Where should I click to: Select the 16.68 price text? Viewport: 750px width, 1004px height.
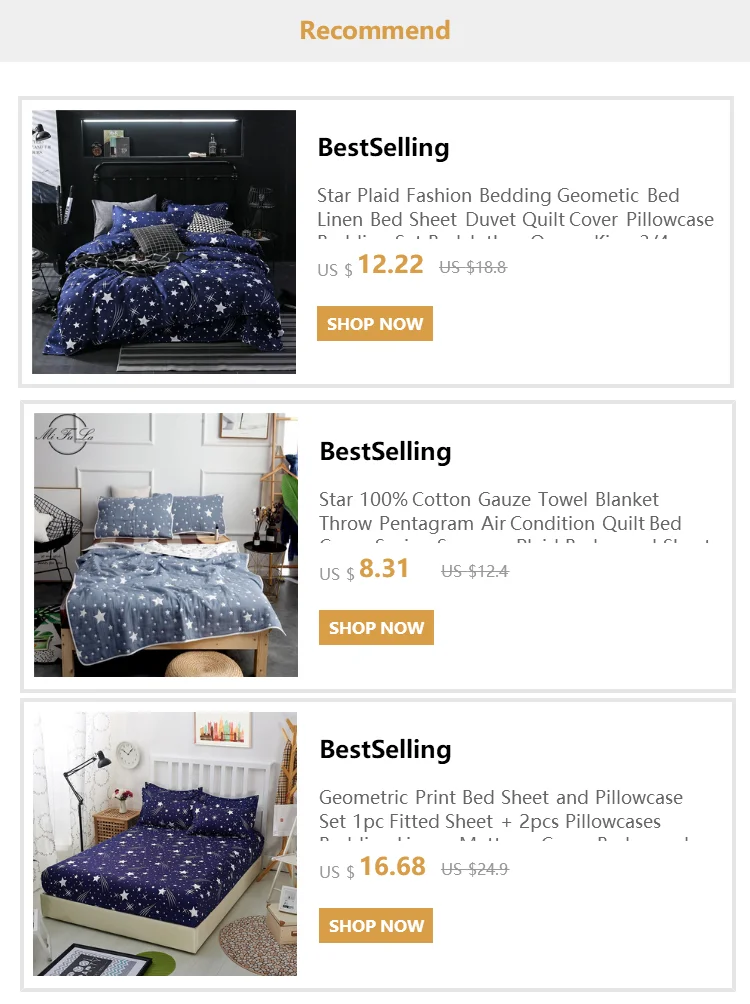click(x=393, y=866)
